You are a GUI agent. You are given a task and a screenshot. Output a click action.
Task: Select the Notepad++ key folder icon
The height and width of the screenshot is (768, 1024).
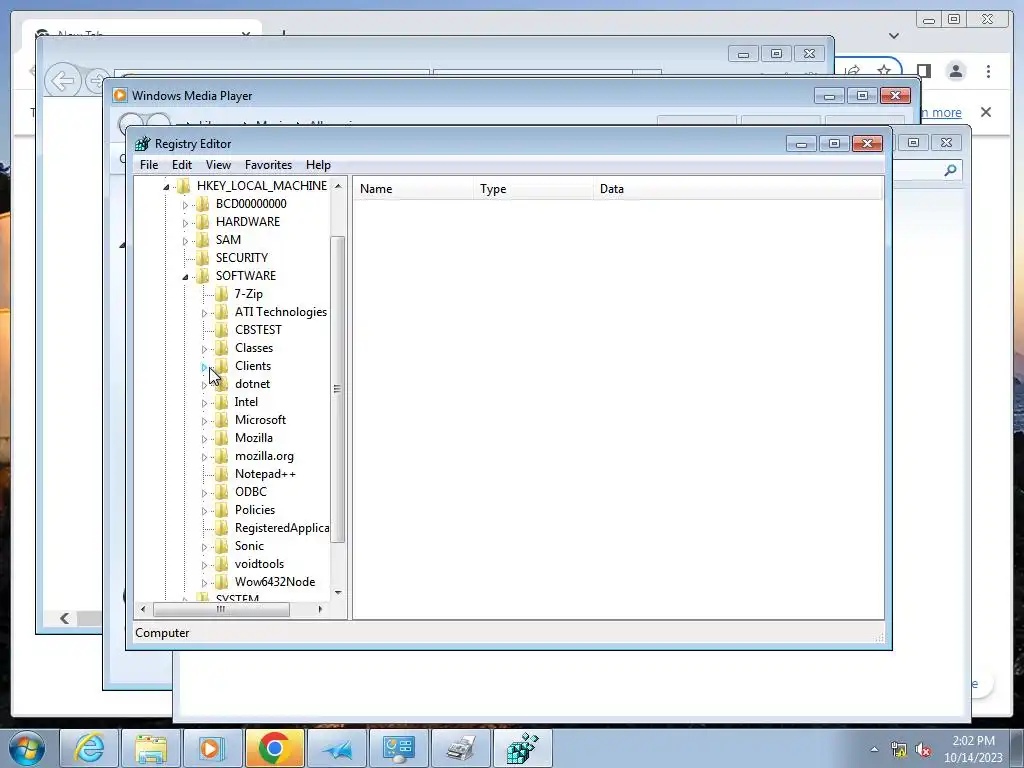pyautogui.click(x=222, y=474)
